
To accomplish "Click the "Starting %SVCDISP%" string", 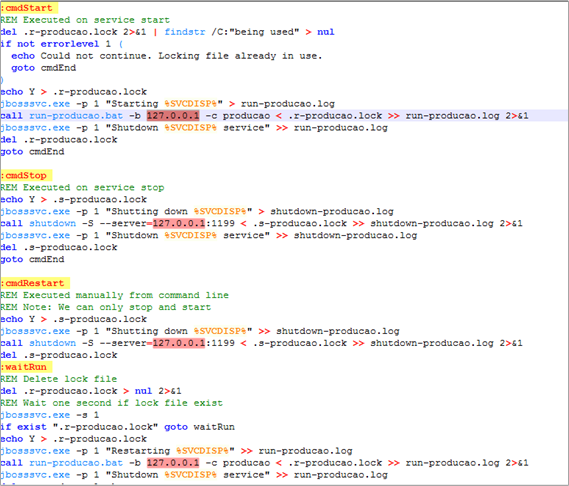I will pyautogui.click(x=164, y=104).
